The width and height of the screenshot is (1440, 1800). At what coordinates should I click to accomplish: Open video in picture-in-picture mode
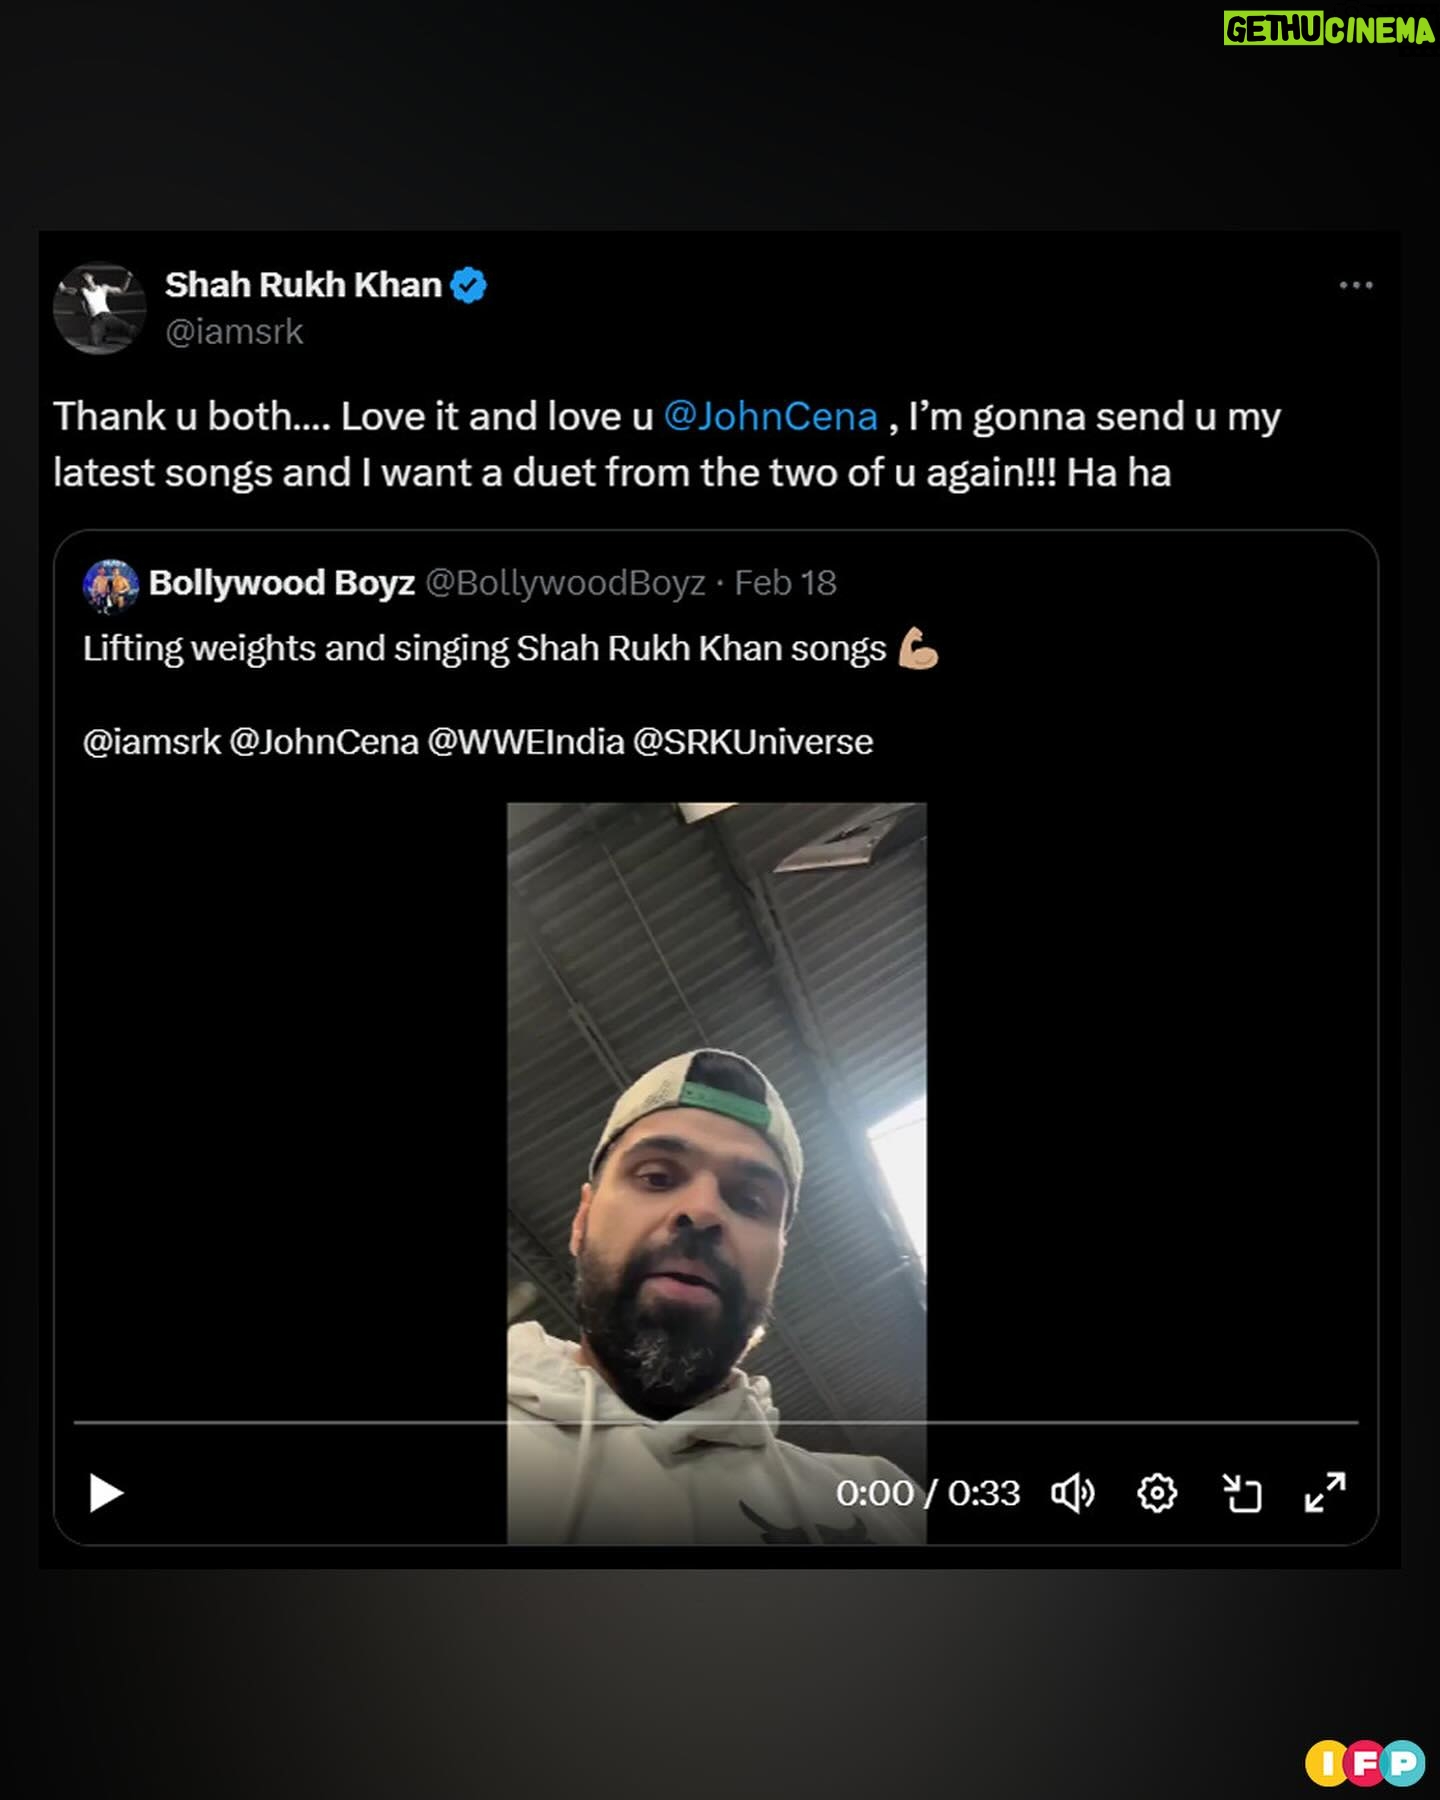pyautogui.click(x=1242, y=1493)
